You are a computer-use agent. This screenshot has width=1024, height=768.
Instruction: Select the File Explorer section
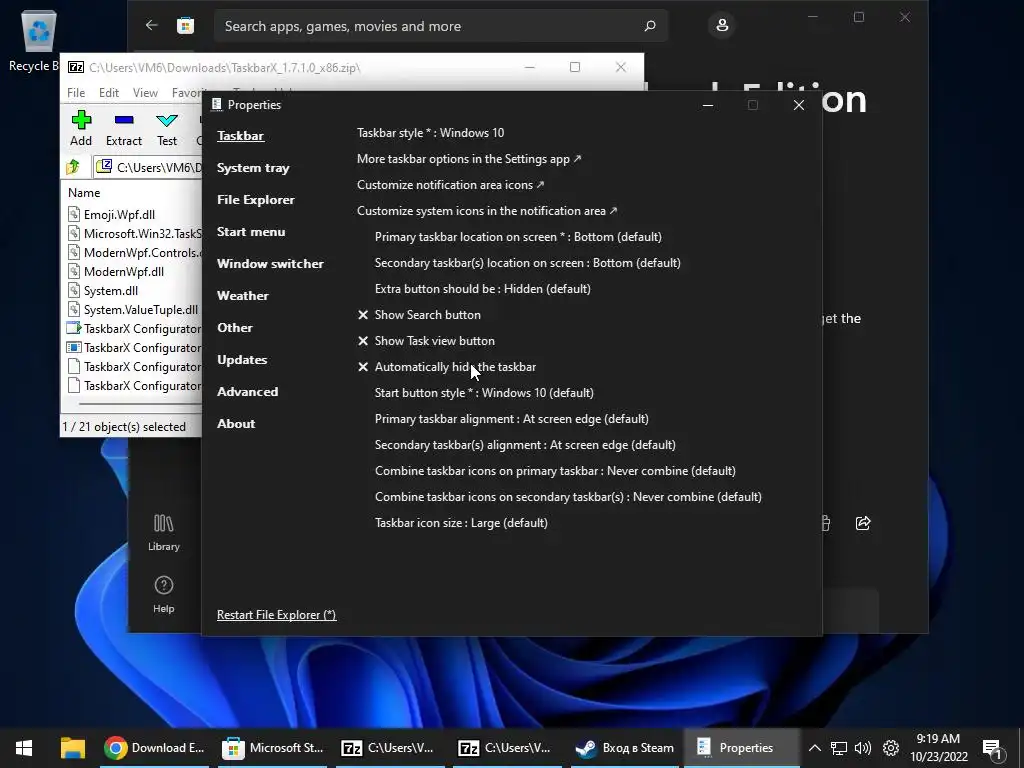click(x=255, y=200)
